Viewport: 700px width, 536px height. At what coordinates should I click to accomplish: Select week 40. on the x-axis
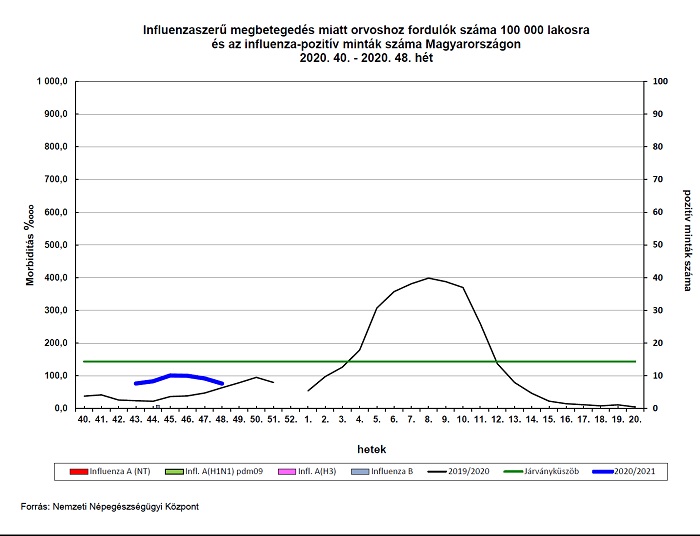85,421
